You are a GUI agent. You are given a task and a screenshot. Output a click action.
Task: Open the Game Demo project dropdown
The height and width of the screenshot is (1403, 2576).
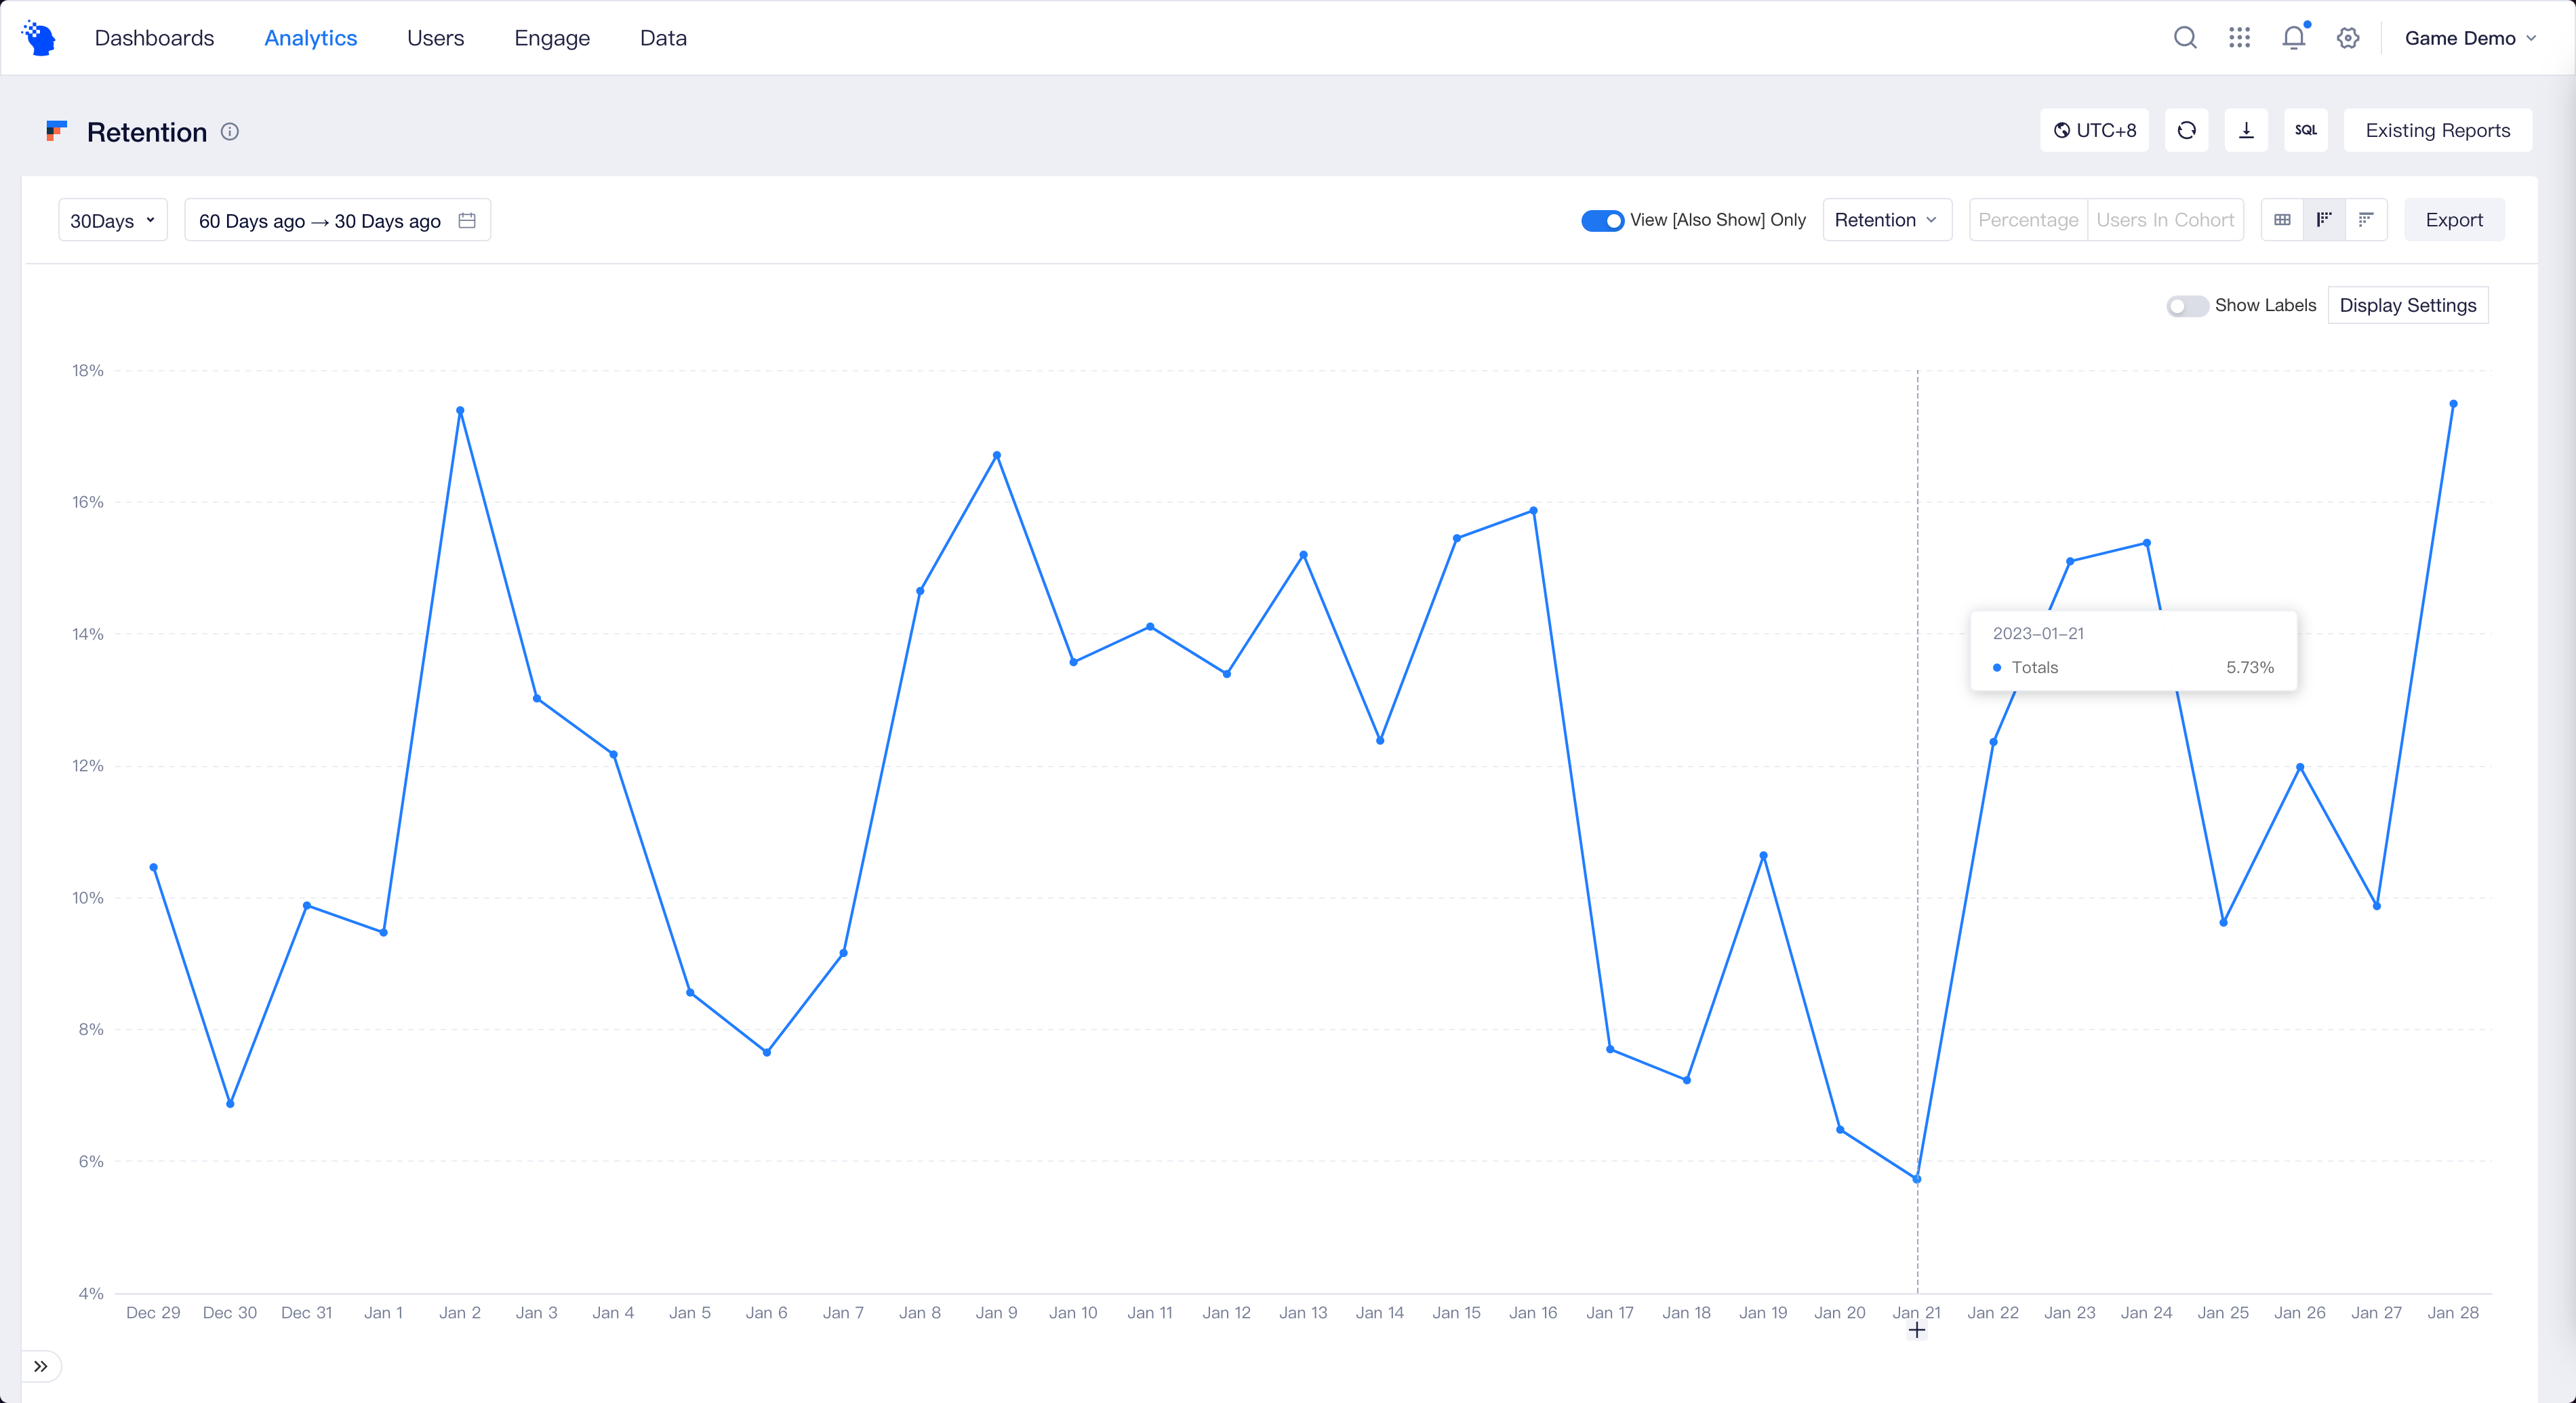click(2470, 38)
